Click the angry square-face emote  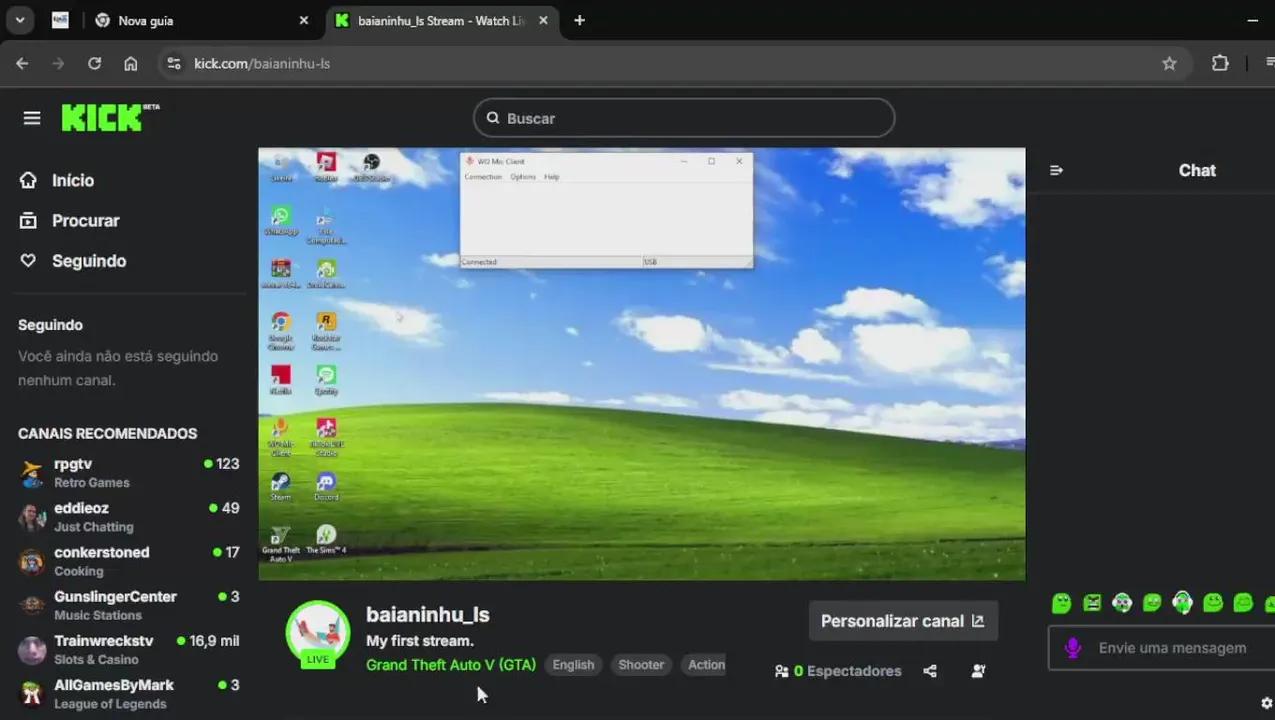coord(1092,603)
